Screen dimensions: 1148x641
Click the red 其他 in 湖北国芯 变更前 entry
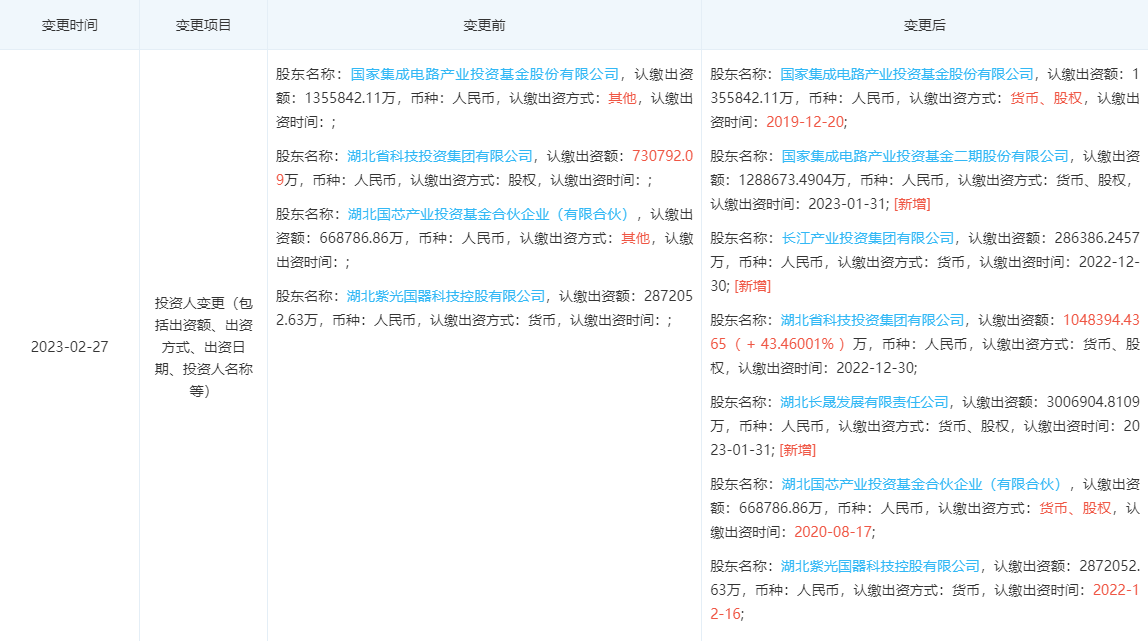click(636, 238)
